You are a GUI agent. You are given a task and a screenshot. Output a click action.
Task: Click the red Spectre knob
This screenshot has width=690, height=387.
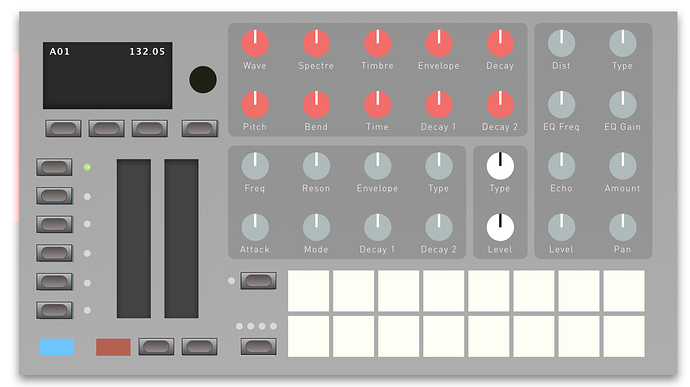click(316, 43)
